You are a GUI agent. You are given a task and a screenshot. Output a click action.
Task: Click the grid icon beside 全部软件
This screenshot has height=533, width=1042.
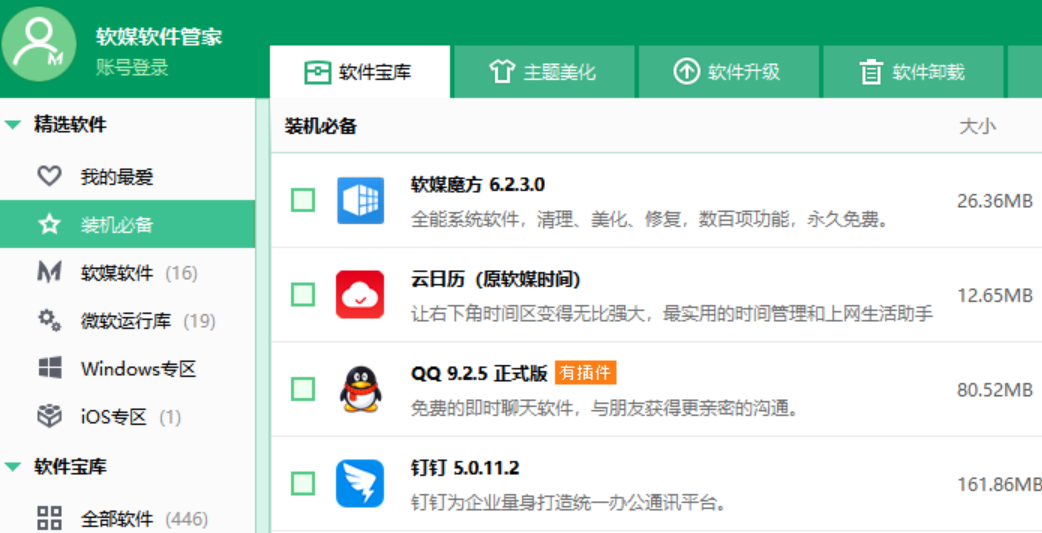pyautogui.click(x=49, y=518)
